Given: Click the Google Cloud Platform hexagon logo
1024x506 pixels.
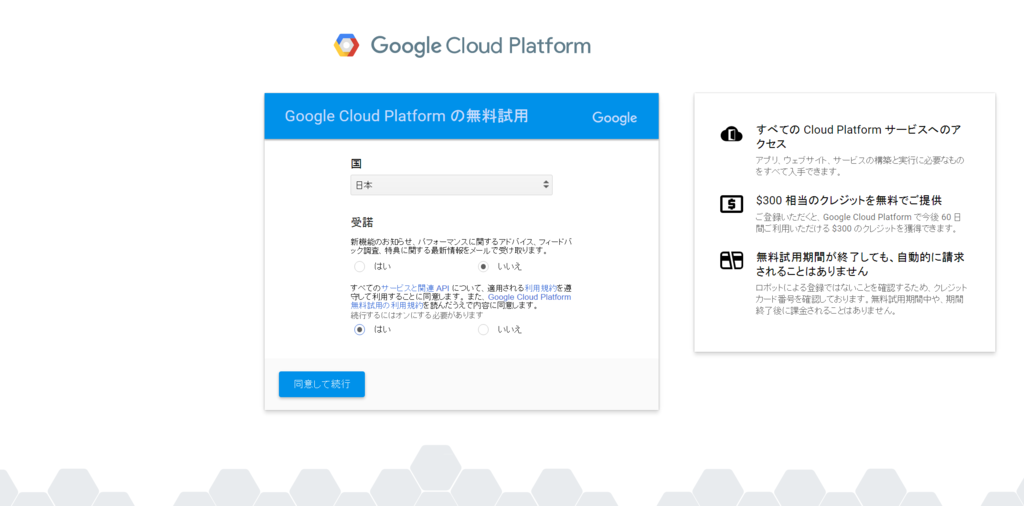Looking at the screenshot, I should (346, 45).
